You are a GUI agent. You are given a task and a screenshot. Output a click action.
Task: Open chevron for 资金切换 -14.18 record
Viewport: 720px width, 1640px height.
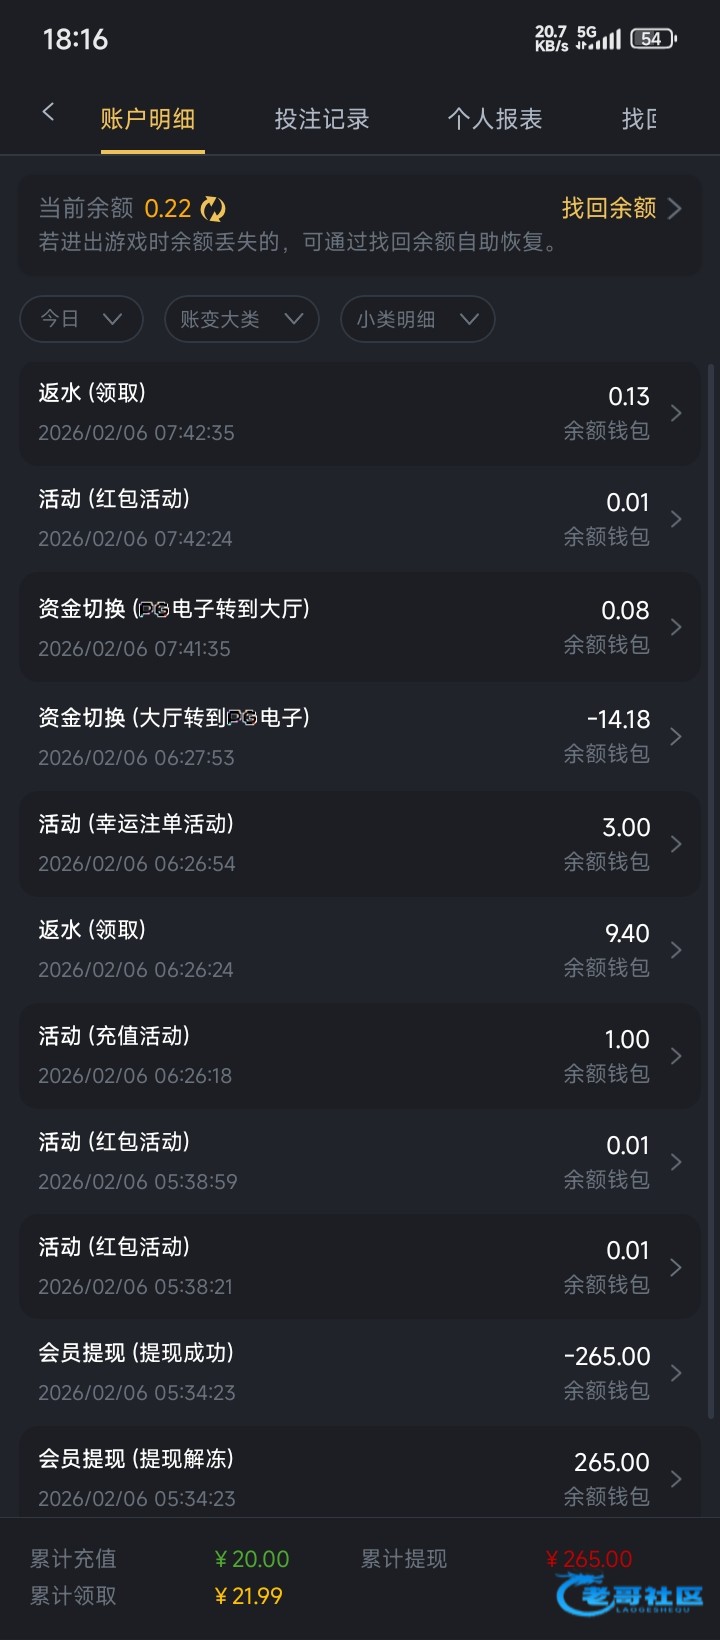(x=676, y=737)
